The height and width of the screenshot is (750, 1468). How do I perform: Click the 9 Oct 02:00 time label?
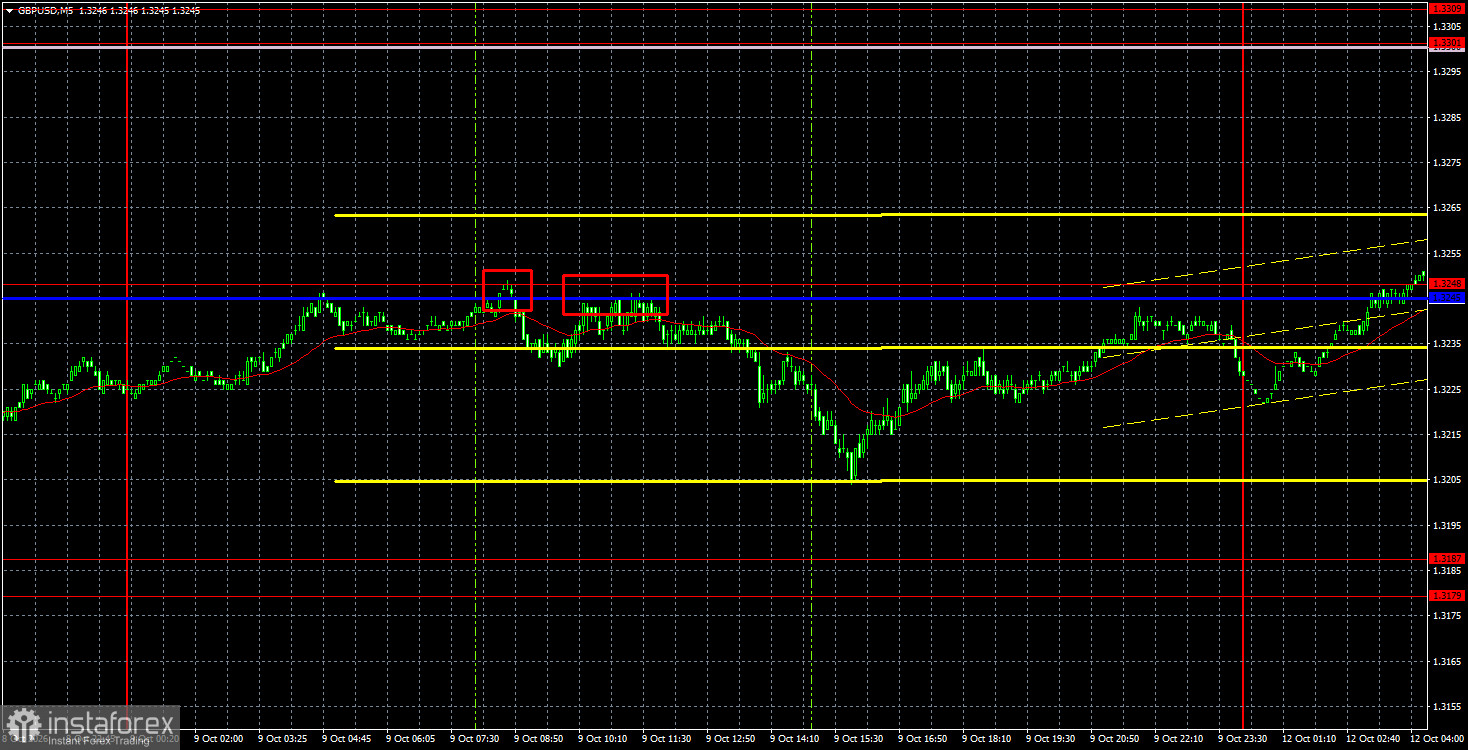point(219,739)
